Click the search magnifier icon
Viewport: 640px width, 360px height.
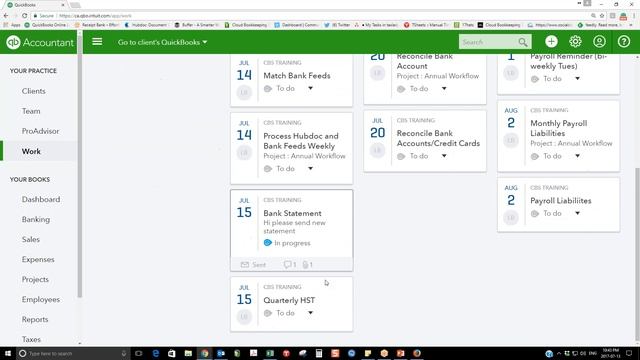click(522, 42)
